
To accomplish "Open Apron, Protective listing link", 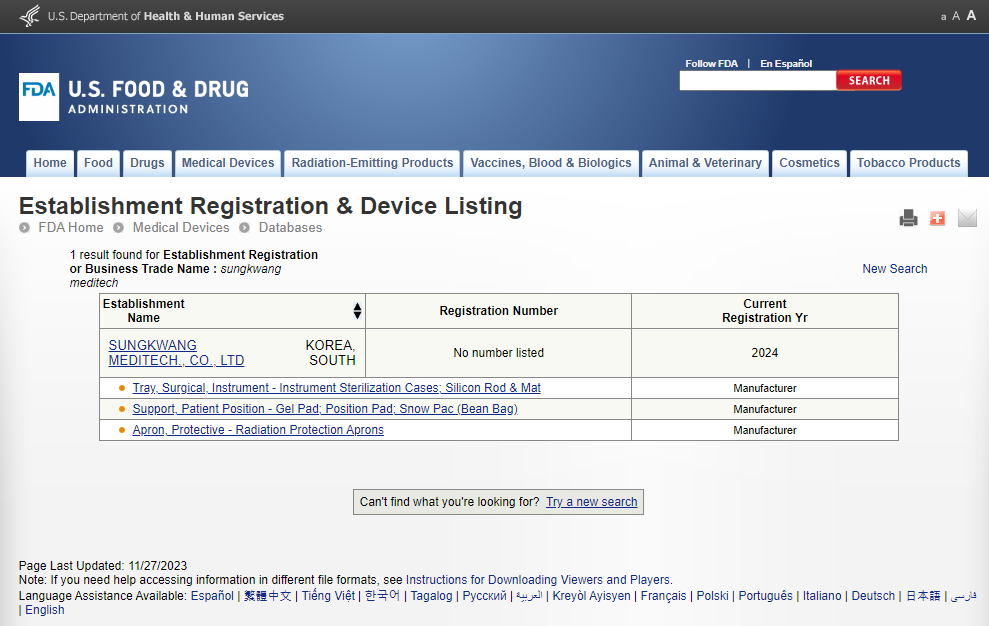I will tap(258, 430).
